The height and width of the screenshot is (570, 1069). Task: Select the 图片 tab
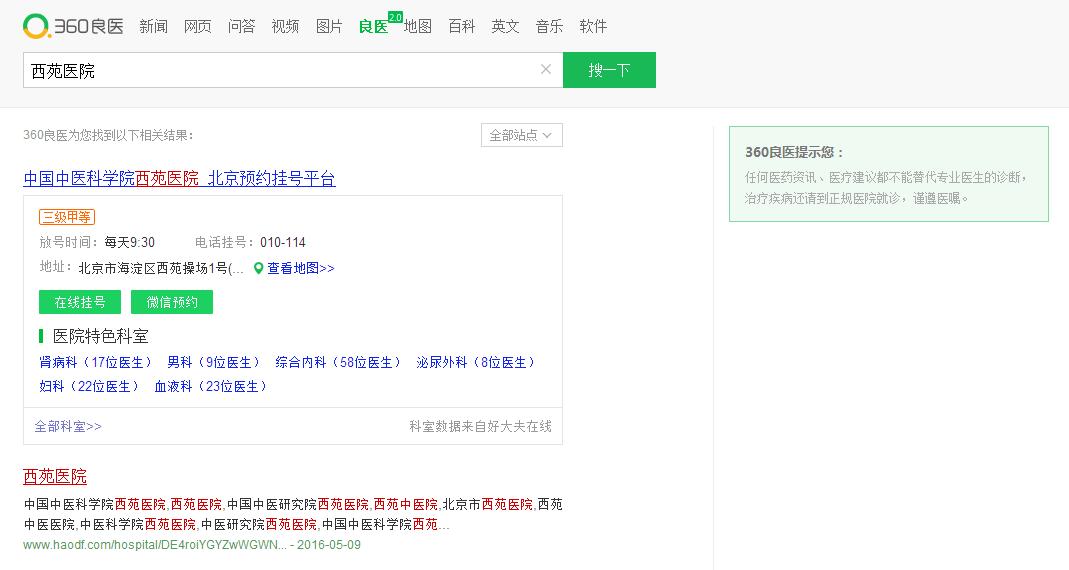pos(329,27)
